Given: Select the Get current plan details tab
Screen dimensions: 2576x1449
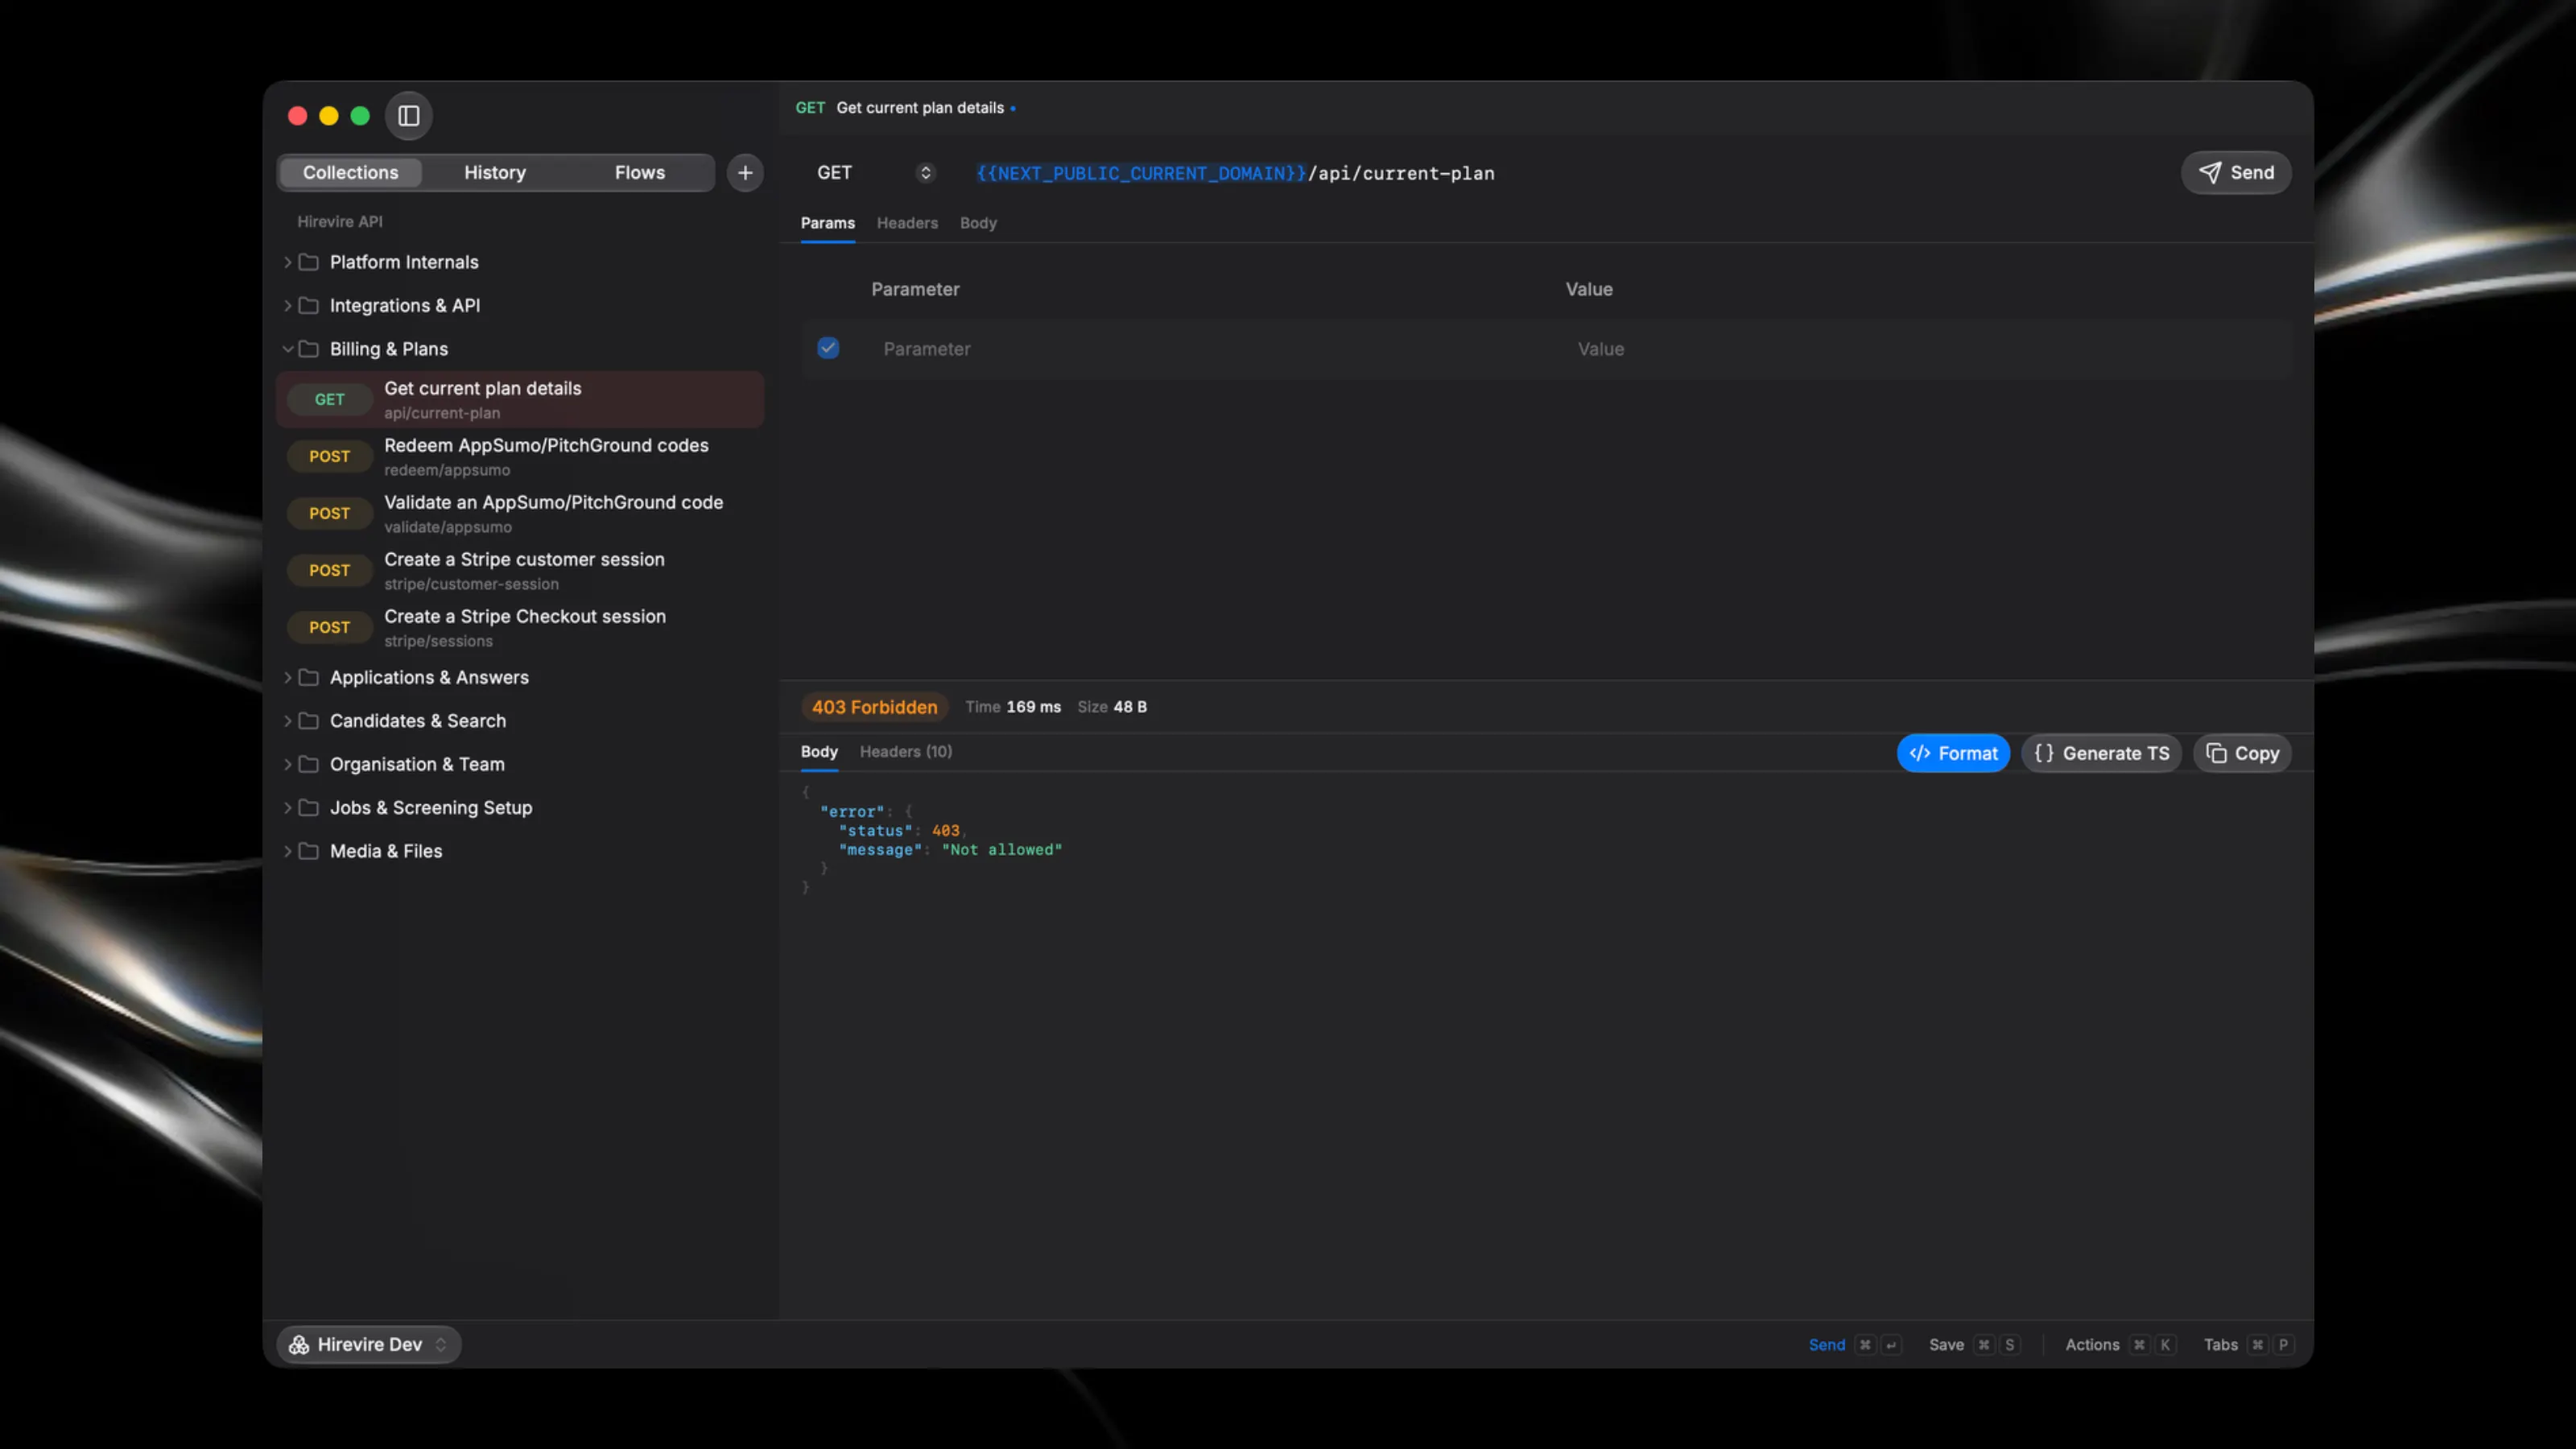Looking at the screenshot, I should coord(906,107).
